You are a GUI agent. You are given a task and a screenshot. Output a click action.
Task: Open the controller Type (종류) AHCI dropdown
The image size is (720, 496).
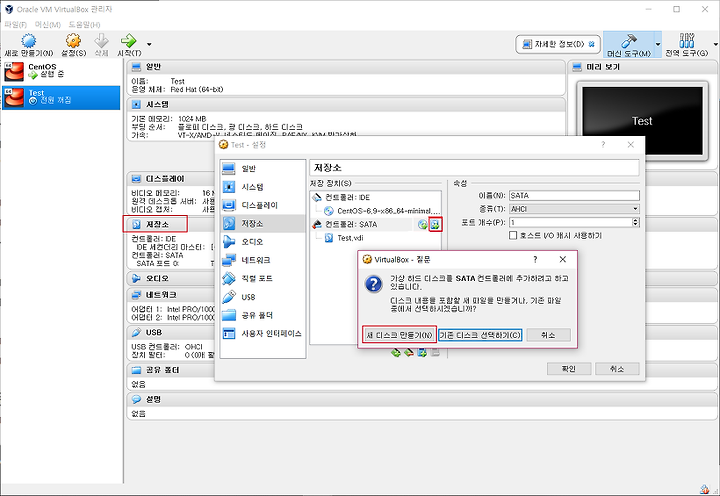[574, 209]
